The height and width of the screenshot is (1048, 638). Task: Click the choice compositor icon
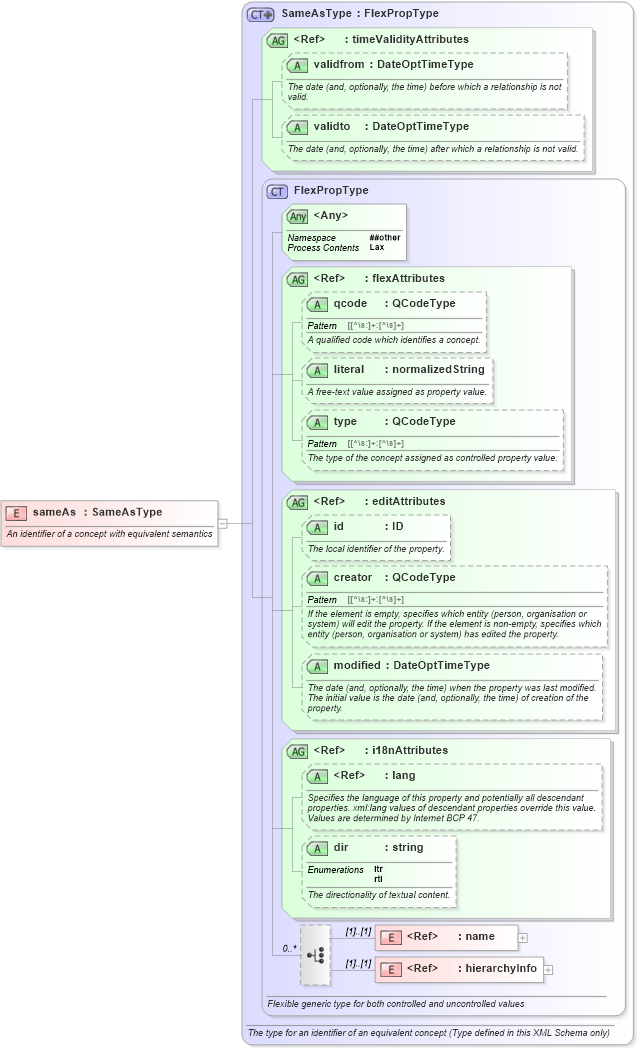pos(315,955)
